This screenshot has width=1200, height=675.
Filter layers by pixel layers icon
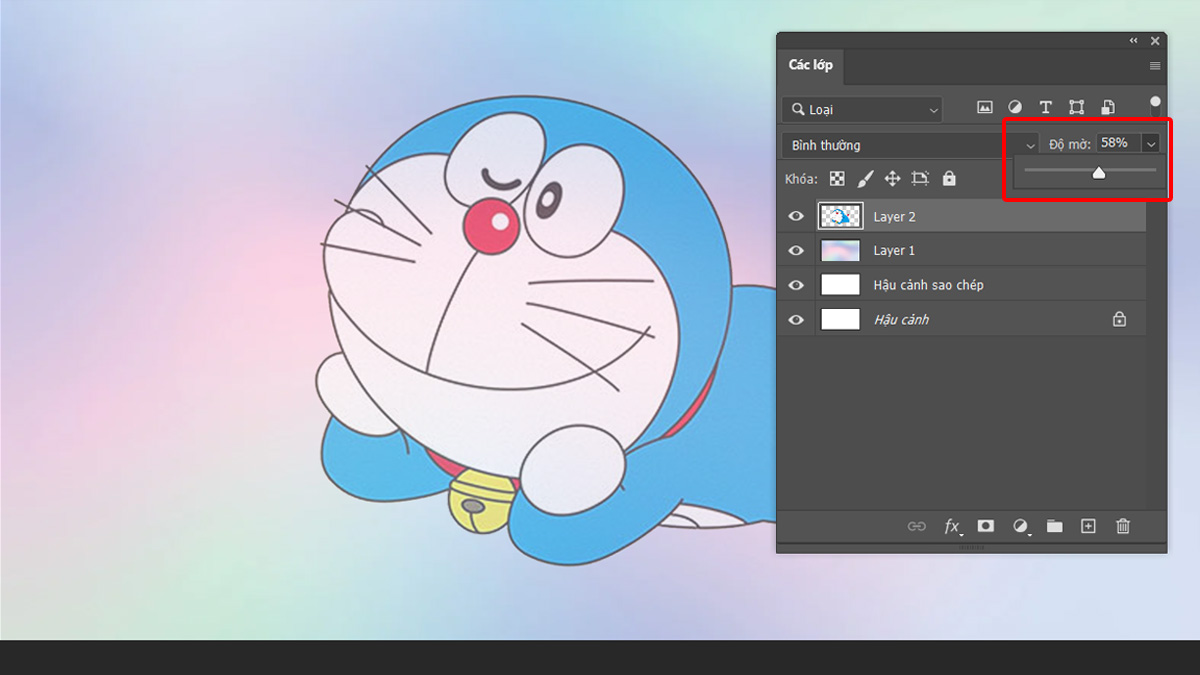[x=985, y=107]
